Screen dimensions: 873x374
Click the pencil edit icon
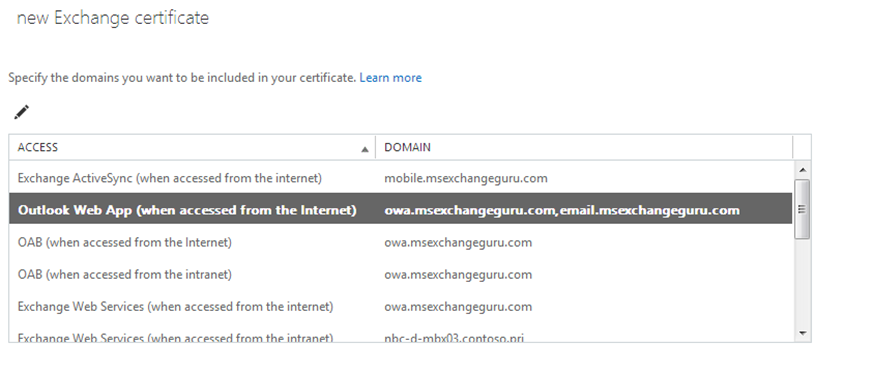[x=22, y=112]
